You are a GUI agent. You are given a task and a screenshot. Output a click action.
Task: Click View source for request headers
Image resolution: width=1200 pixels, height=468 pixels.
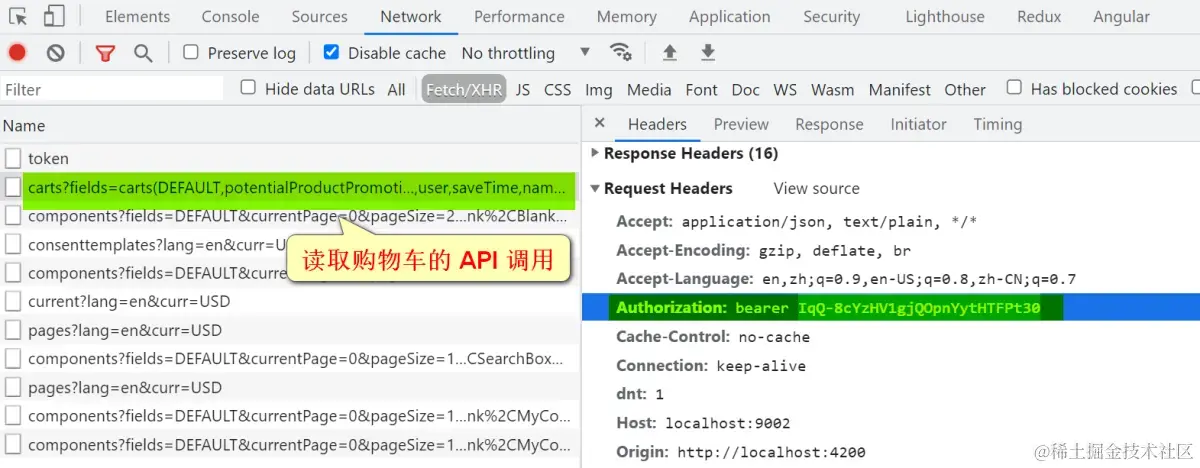(816, 188)
